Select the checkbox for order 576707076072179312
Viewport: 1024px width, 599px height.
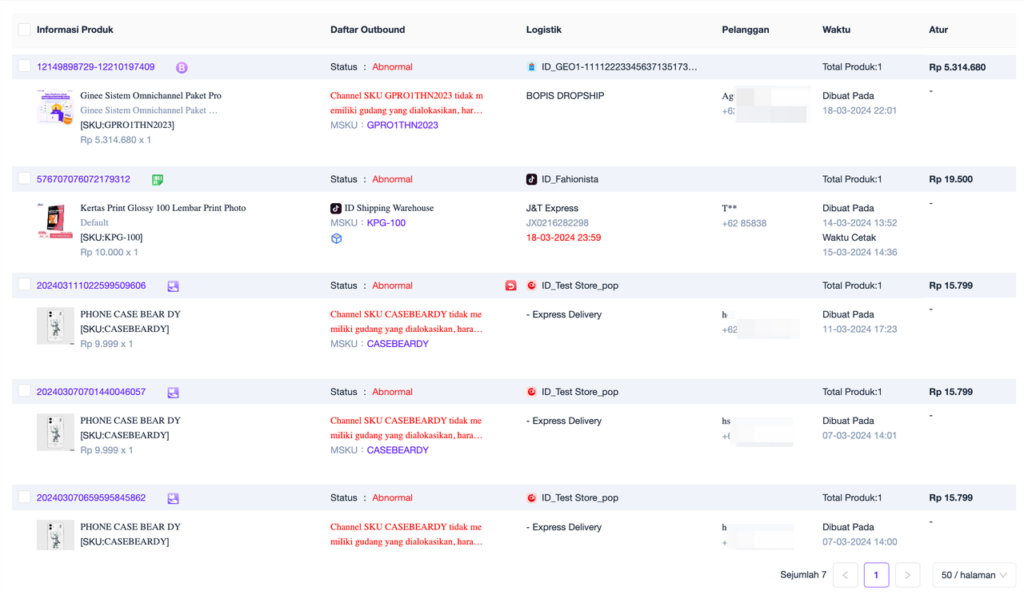(x=24, y=179)
